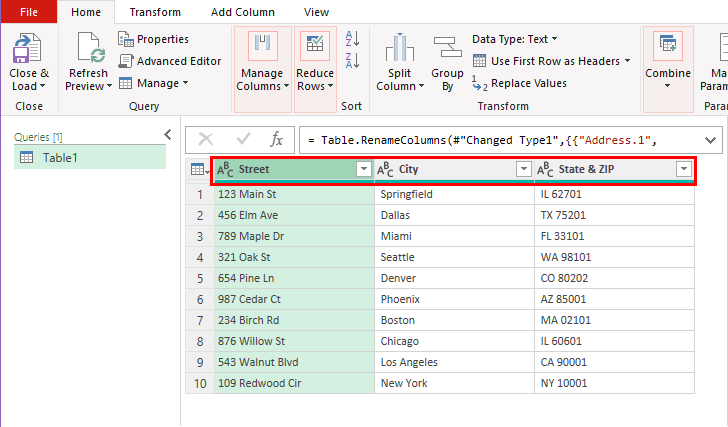Screen dimensions: 728x427
Task: Select cell Boston
Action: [x=455, y=320]
